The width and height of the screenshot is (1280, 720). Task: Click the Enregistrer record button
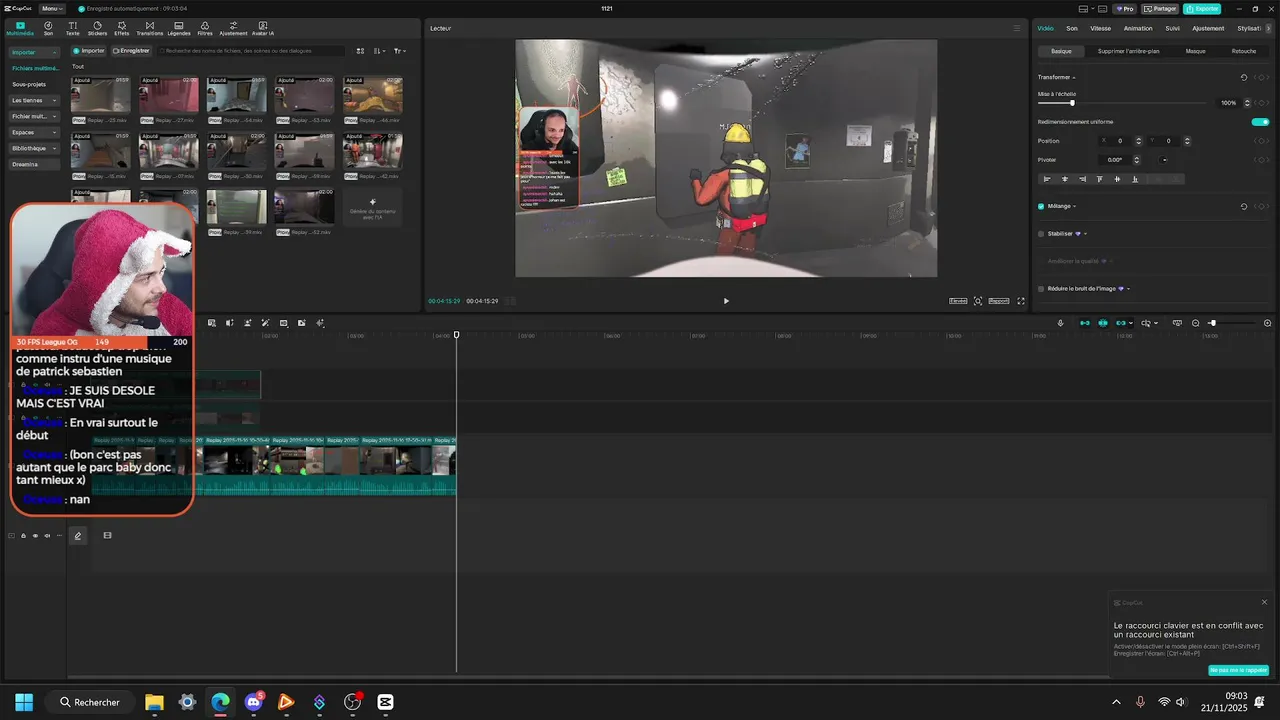tap(131, 50)
